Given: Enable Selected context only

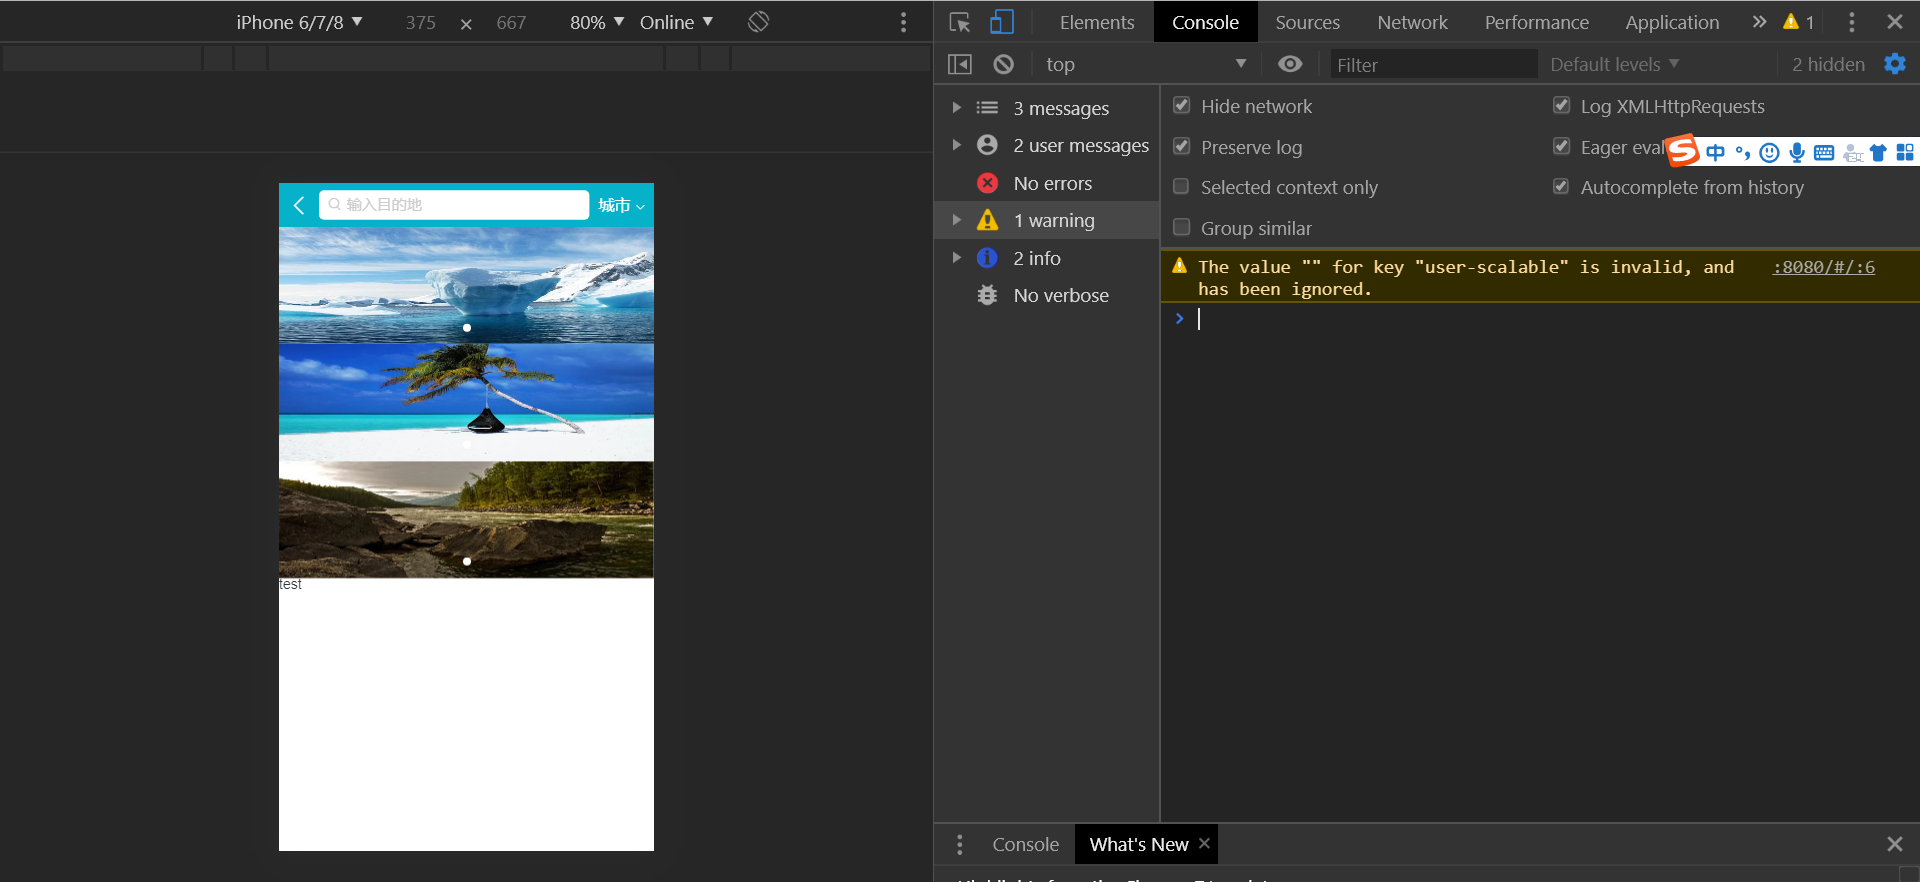Looking at the screenshot, I should click(1181, 186).
